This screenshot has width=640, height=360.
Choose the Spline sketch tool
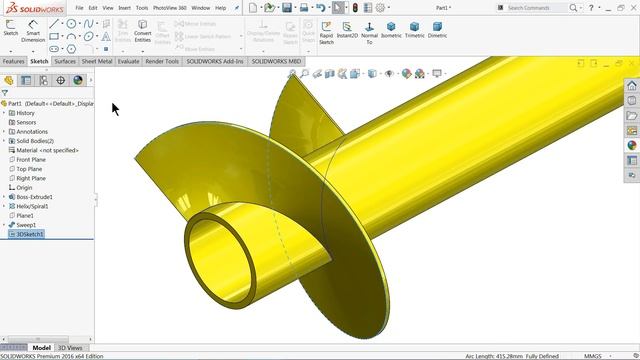[88, 24]
